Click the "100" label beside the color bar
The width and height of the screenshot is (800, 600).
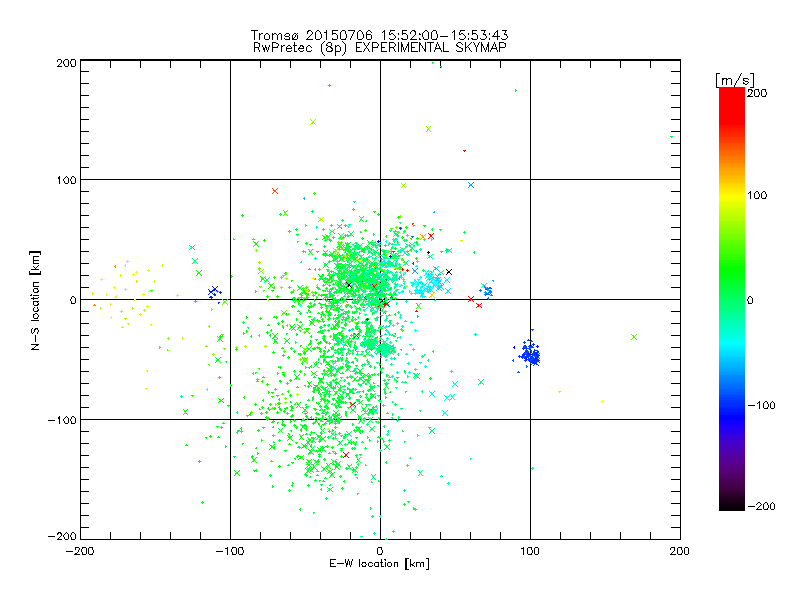pos(757,195)
